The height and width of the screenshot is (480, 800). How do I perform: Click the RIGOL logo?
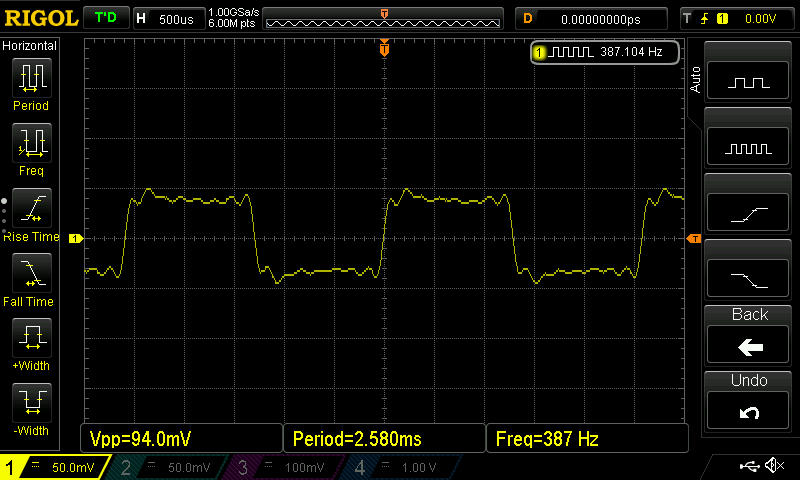point(41,18)
